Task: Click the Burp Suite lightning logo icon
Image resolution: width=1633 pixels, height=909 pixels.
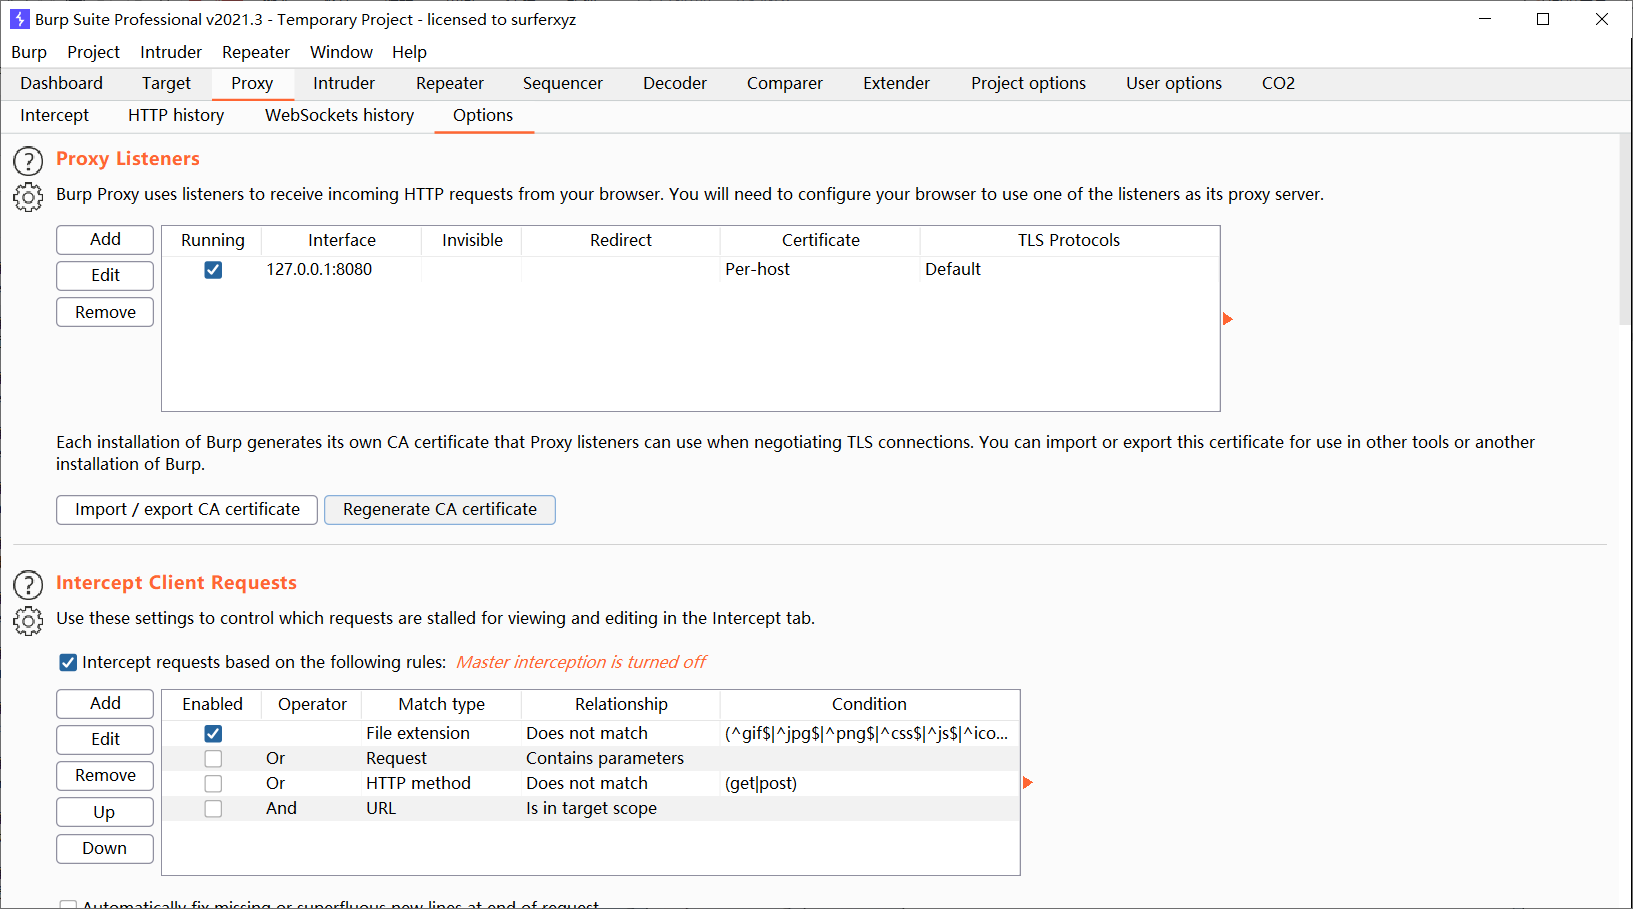Action: click(19, 19)
